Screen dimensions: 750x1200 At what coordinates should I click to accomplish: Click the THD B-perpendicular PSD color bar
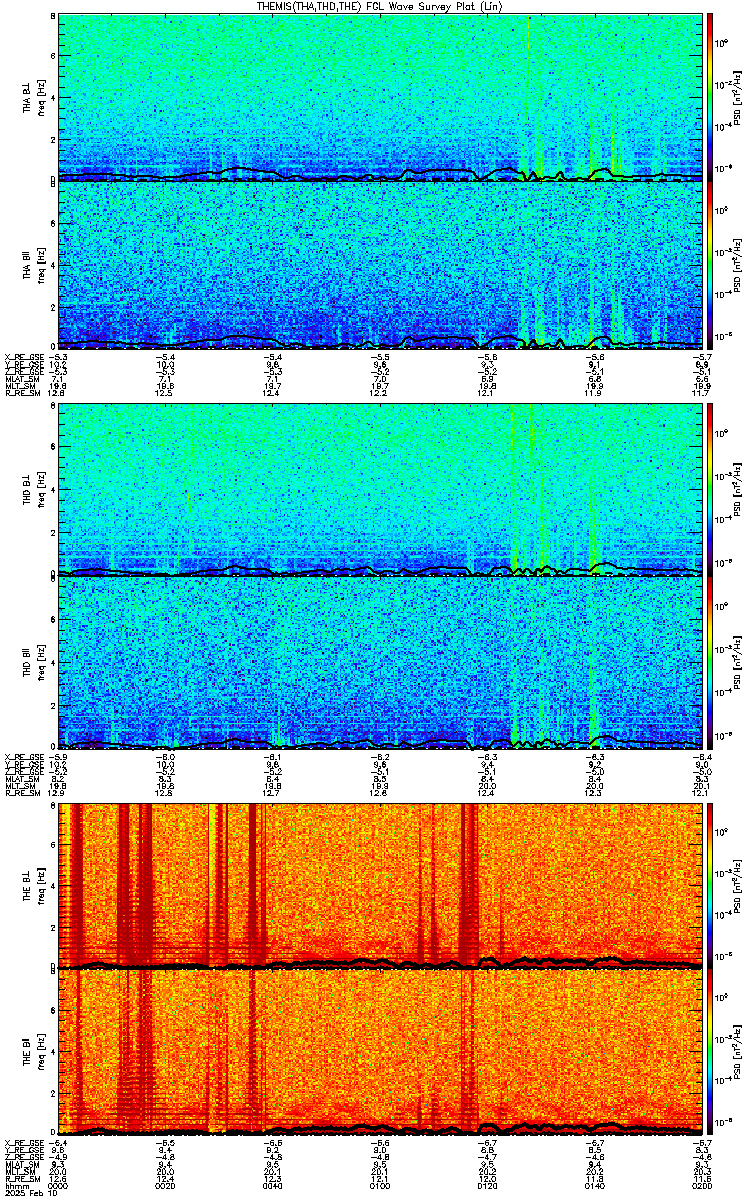[x=710, y=491]
